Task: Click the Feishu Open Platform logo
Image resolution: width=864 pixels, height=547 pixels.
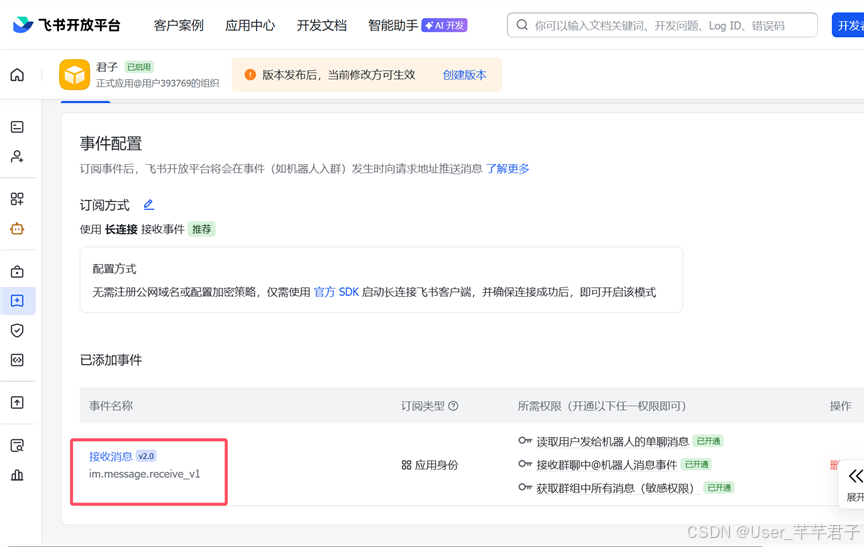Action: pyautogui.click(x=66, y=25)
